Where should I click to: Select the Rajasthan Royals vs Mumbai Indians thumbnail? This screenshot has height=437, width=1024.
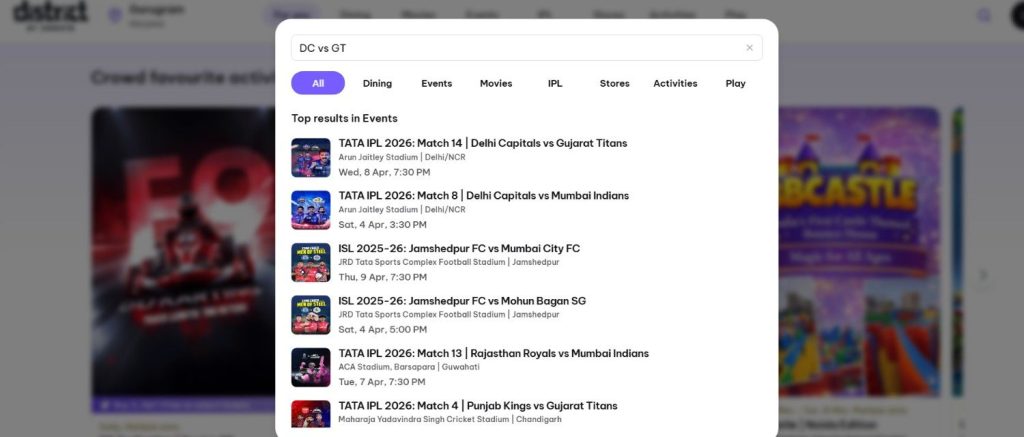[310, 368]
